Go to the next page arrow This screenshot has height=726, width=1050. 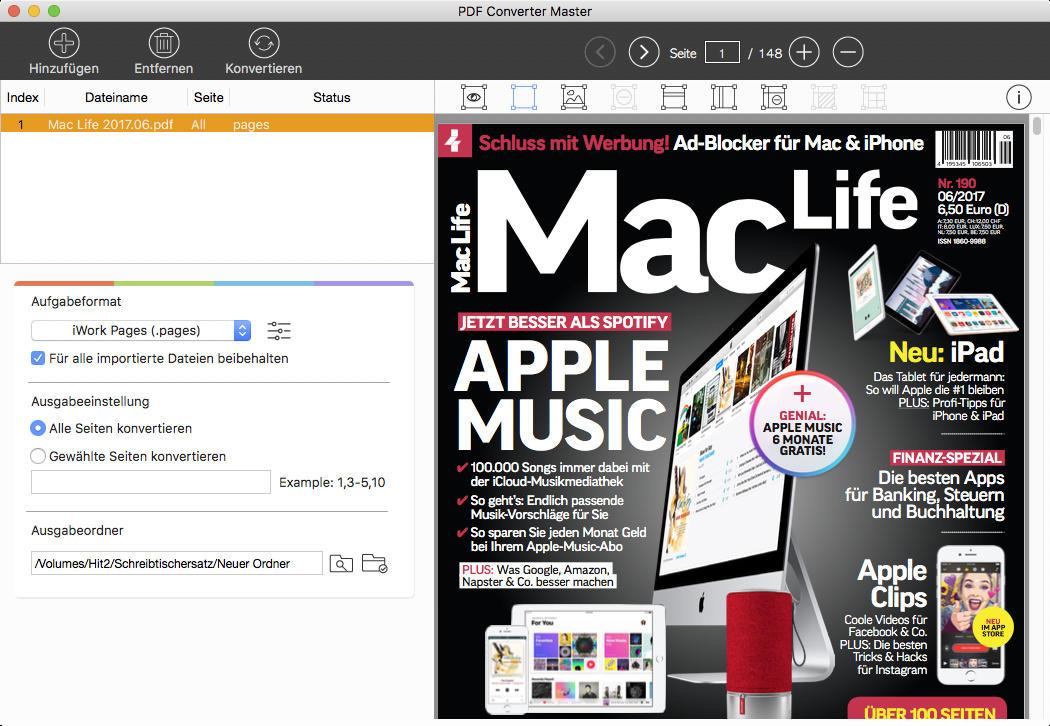[x=644, y=52]
